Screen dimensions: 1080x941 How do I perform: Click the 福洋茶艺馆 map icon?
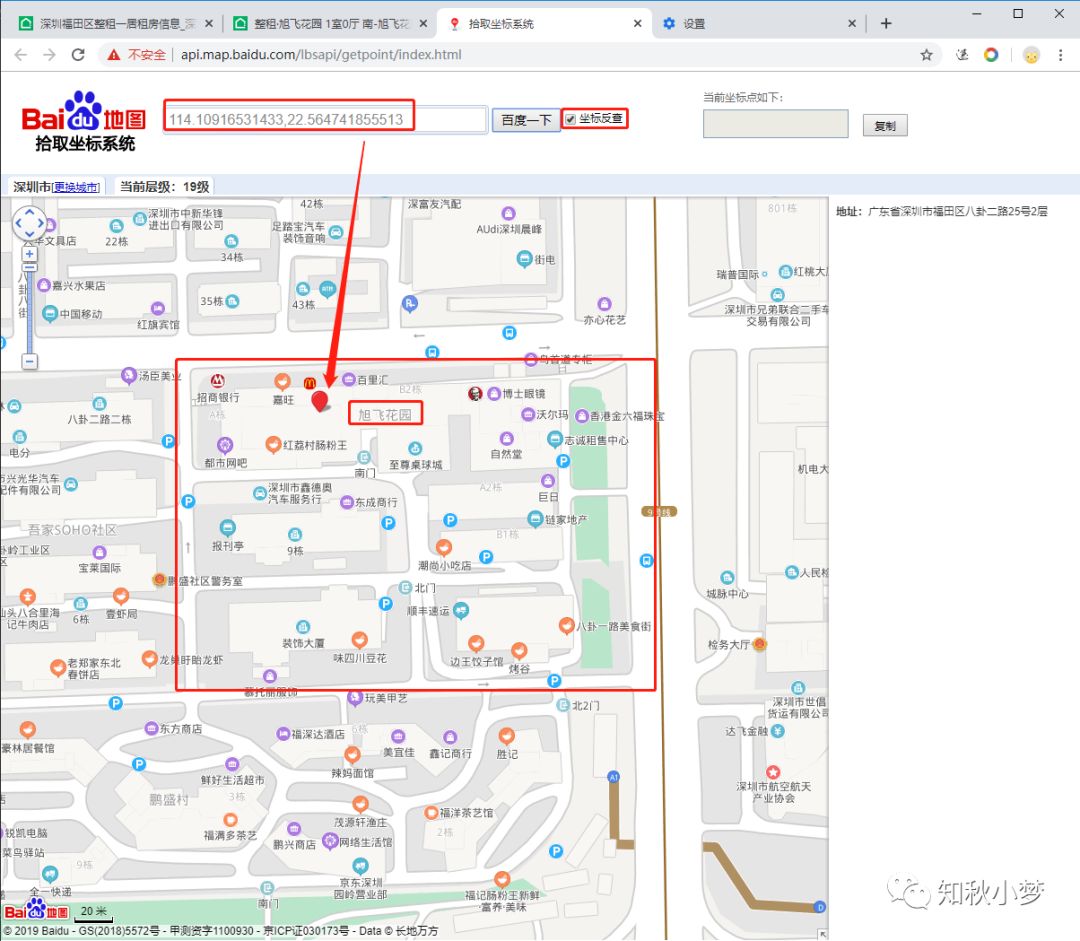click(x=431, y=813)
